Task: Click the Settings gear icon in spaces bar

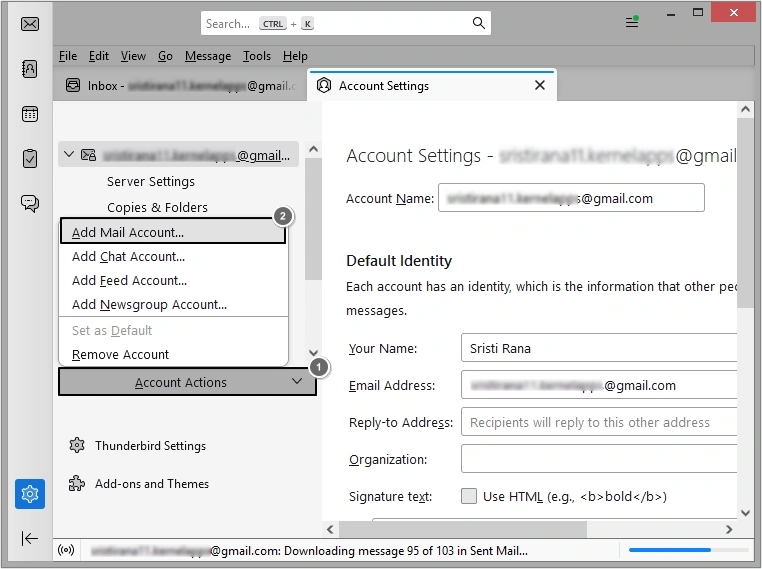Action: click(30, 494)
